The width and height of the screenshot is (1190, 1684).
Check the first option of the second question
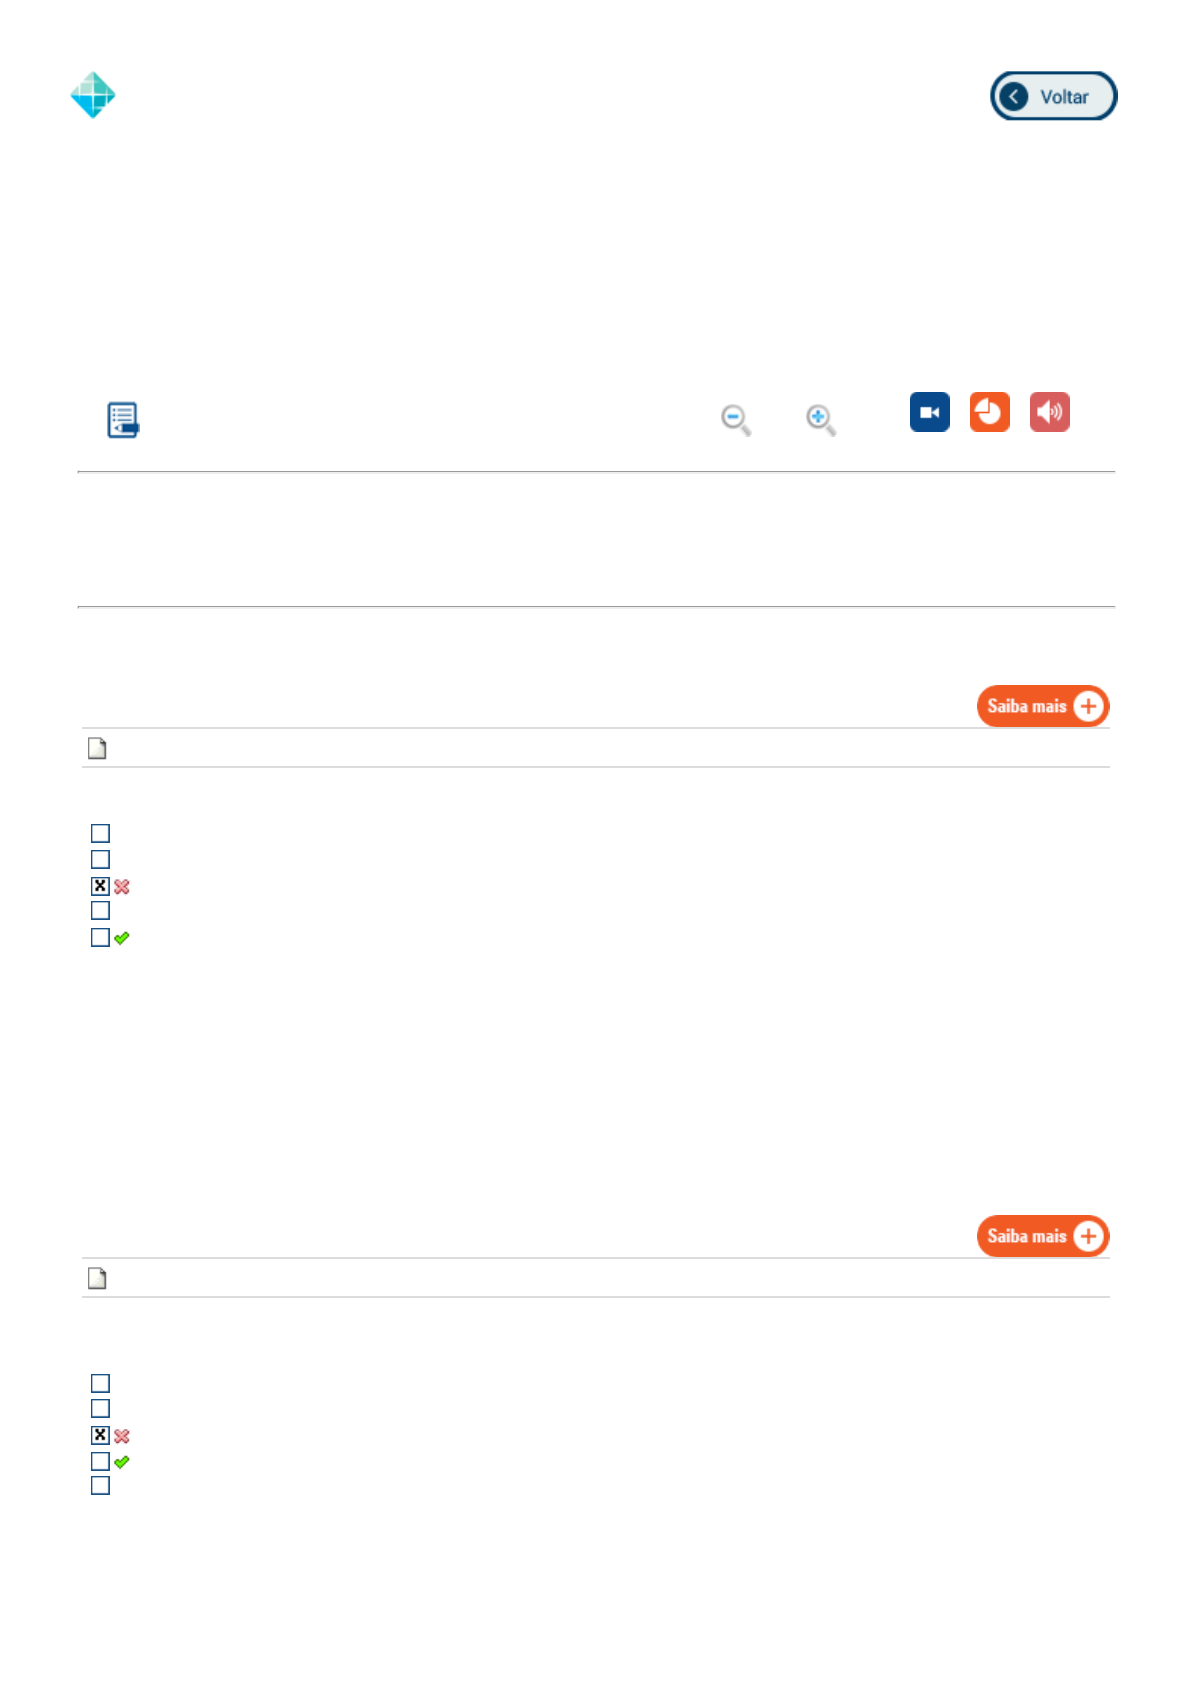100,1383
